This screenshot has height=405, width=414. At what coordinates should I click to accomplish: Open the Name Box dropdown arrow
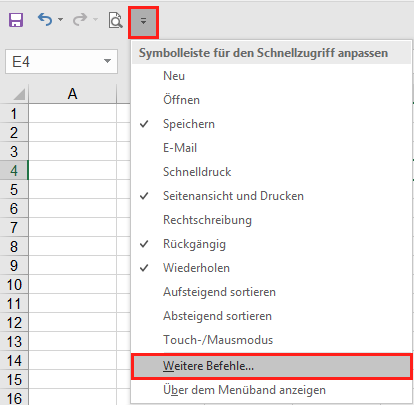[x=107, y=61]
